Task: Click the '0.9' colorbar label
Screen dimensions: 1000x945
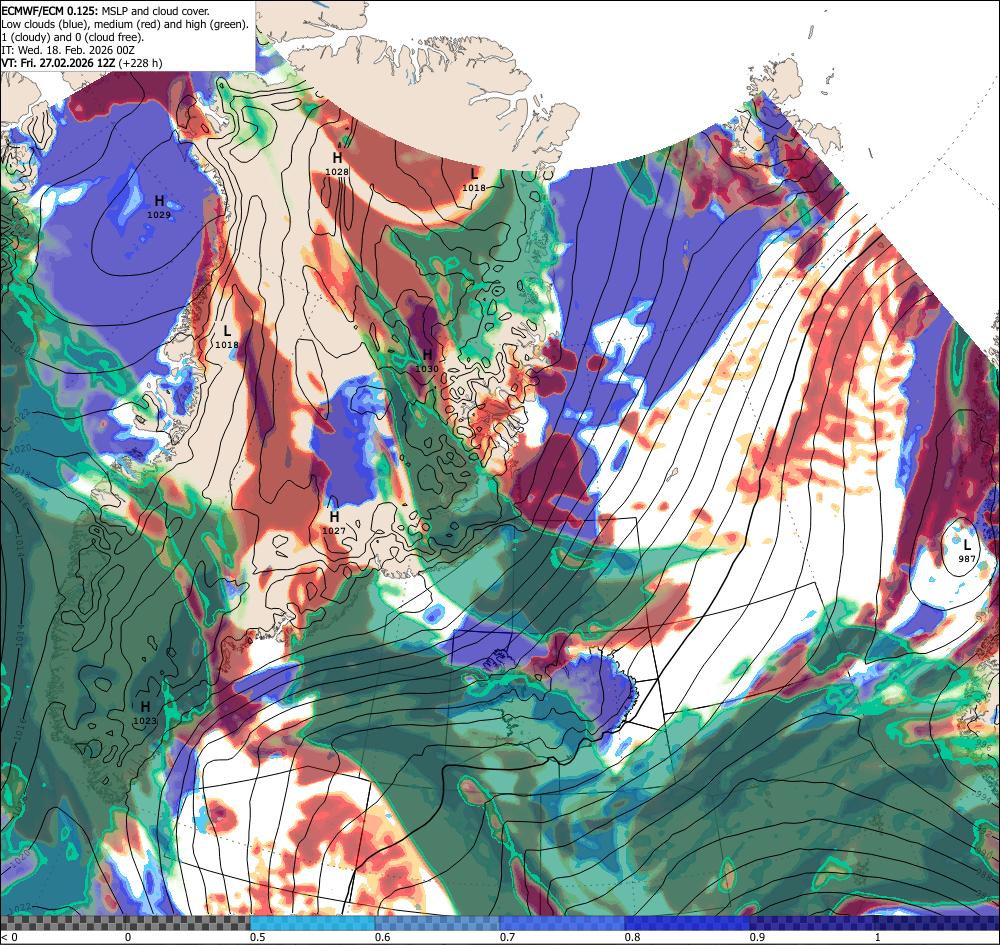Action: click(x=758, y=937)
